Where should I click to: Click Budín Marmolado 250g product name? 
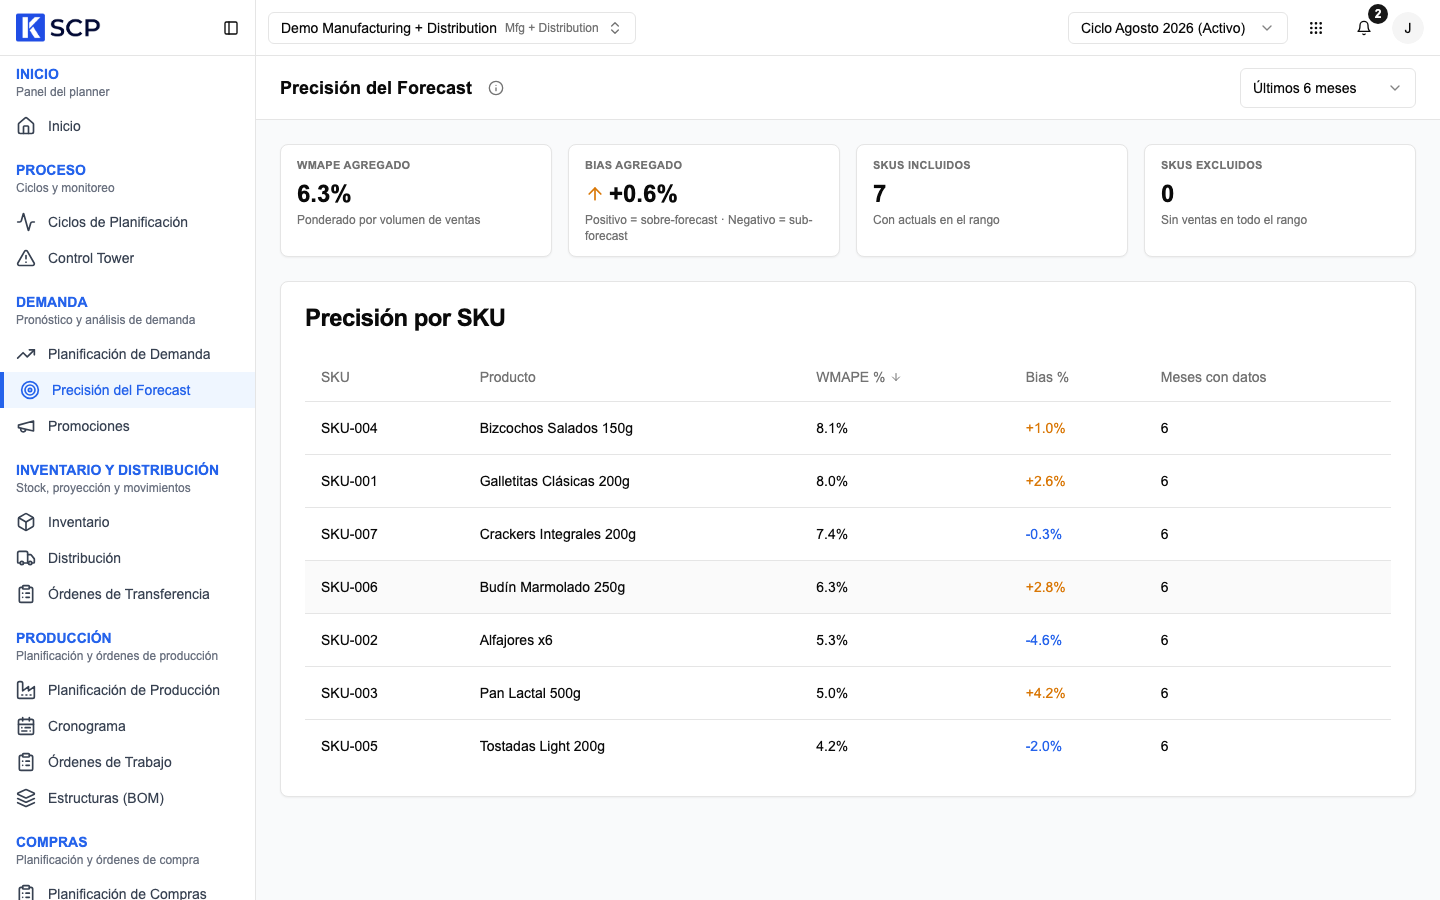pyautogui.click(x=553, y=587)
